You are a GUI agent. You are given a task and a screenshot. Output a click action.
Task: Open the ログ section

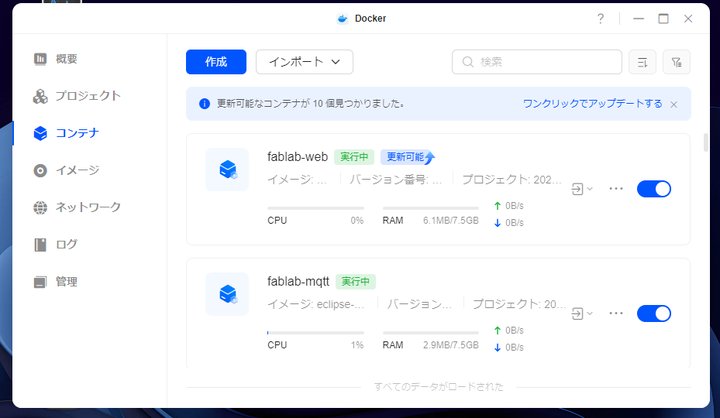55,244
